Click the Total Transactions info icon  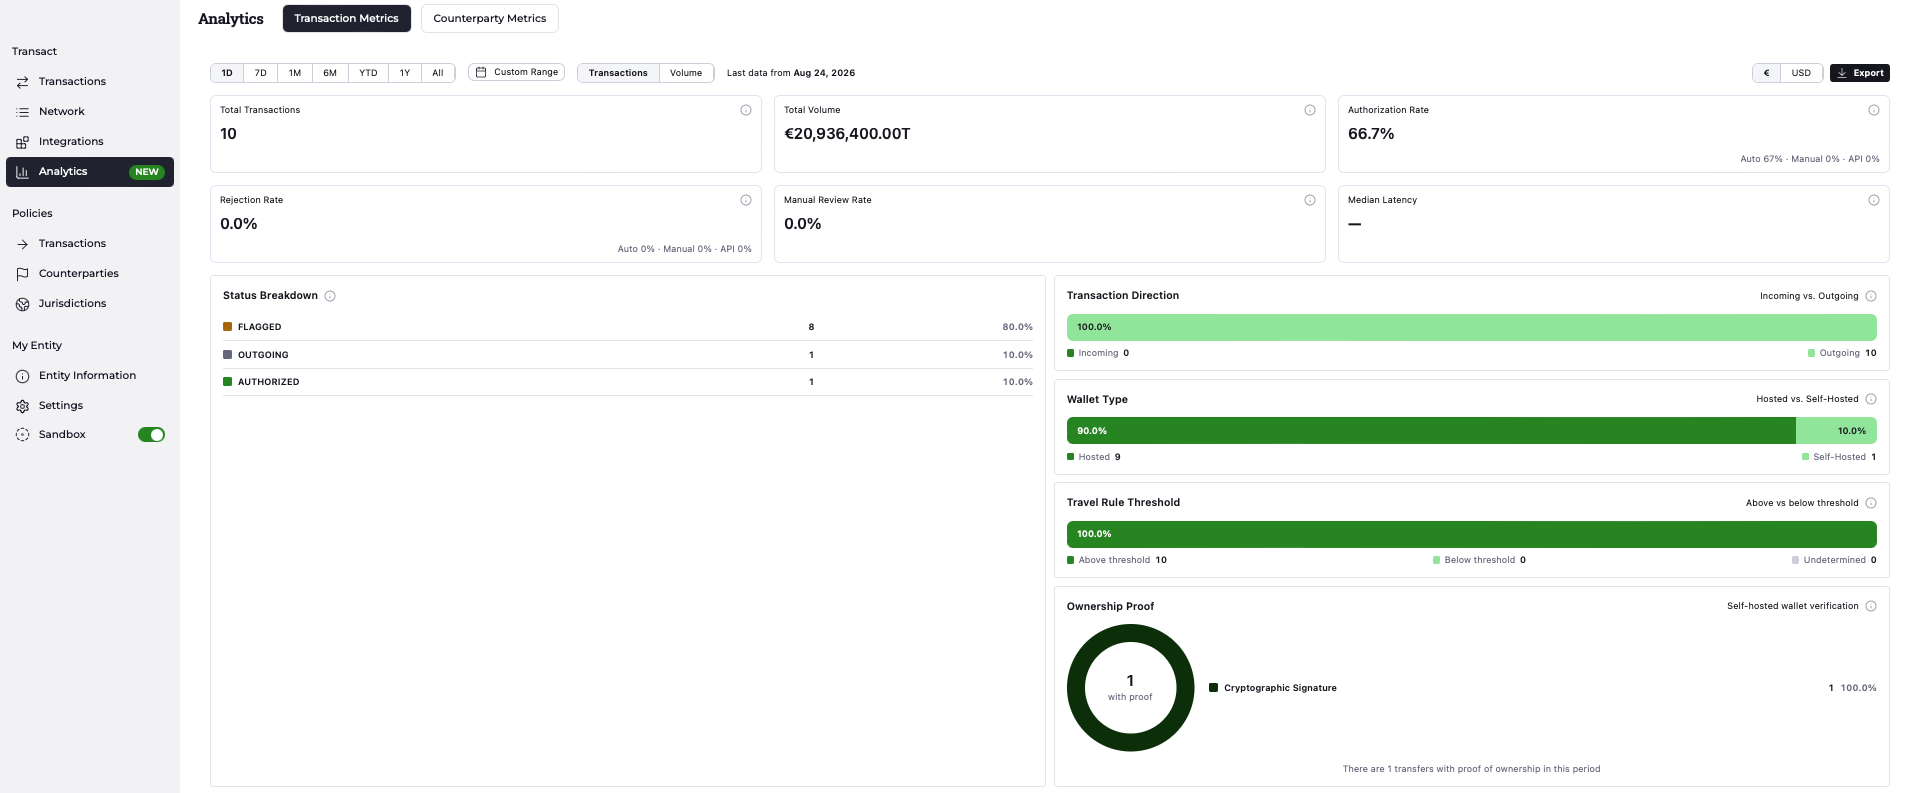tap(746, 110)
